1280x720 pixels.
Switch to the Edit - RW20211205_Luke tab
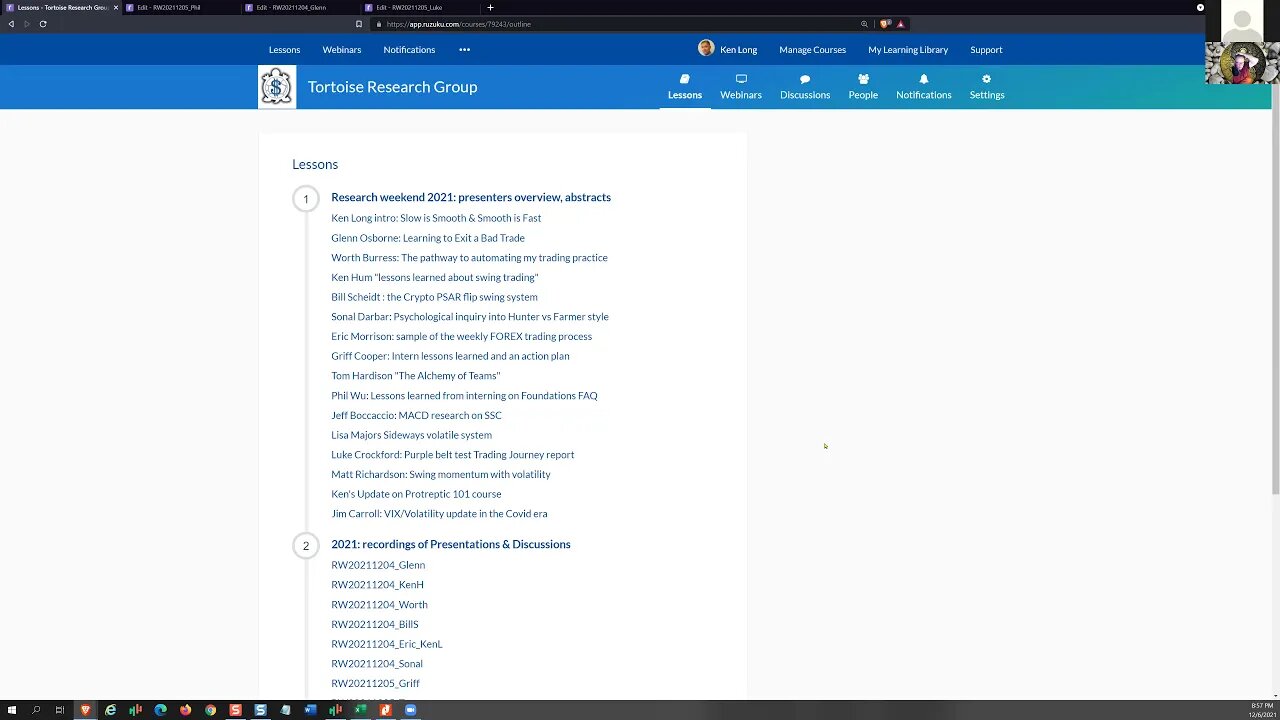coord(419,7)
